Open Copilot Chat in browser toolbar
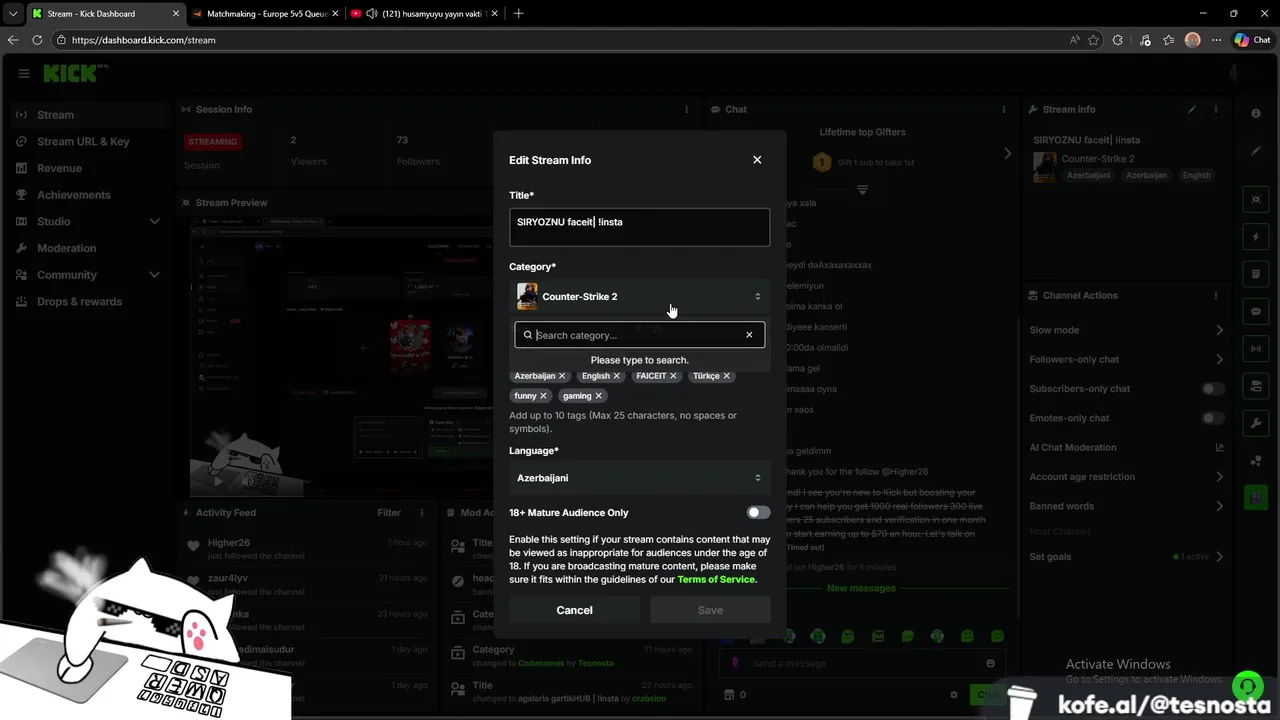 point(1252,40)
